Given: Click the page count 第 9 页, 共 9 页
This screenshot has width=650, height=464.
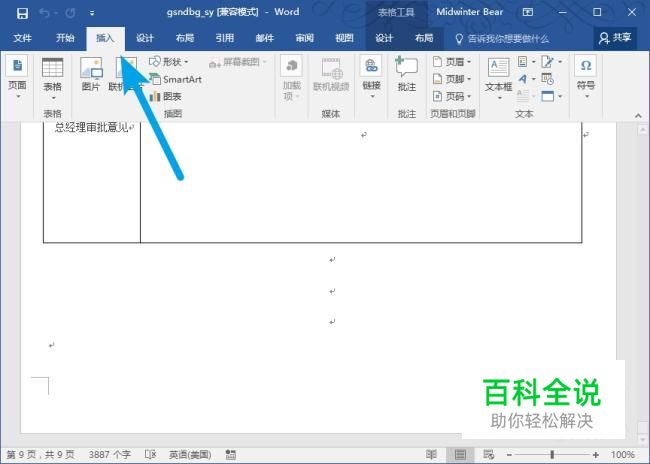Looking at the screenshot, I should 41,455.
